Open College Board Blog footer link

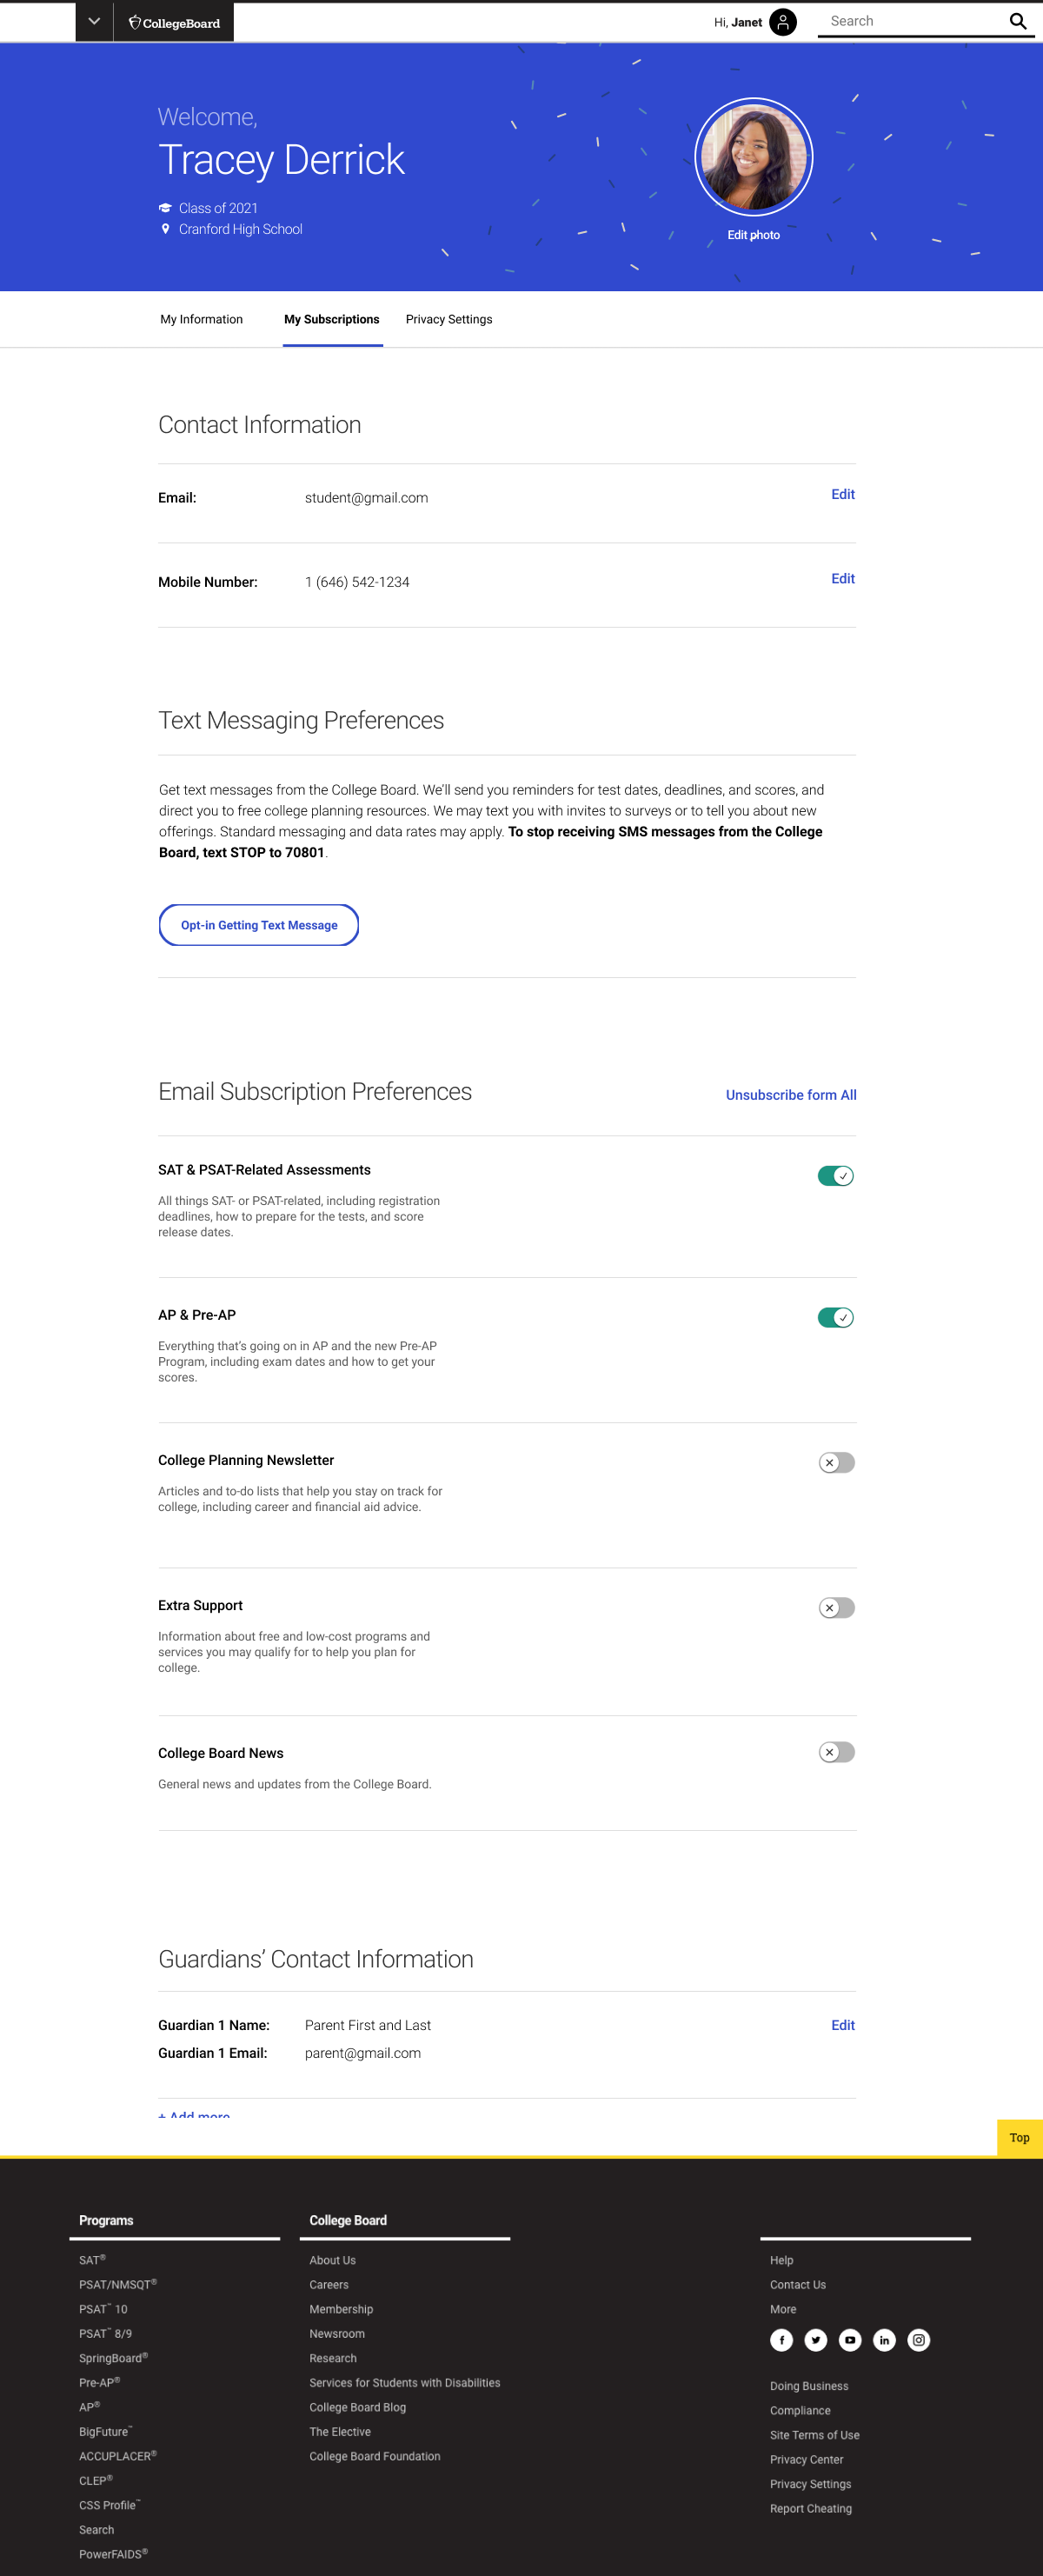tap(358, 2407)
